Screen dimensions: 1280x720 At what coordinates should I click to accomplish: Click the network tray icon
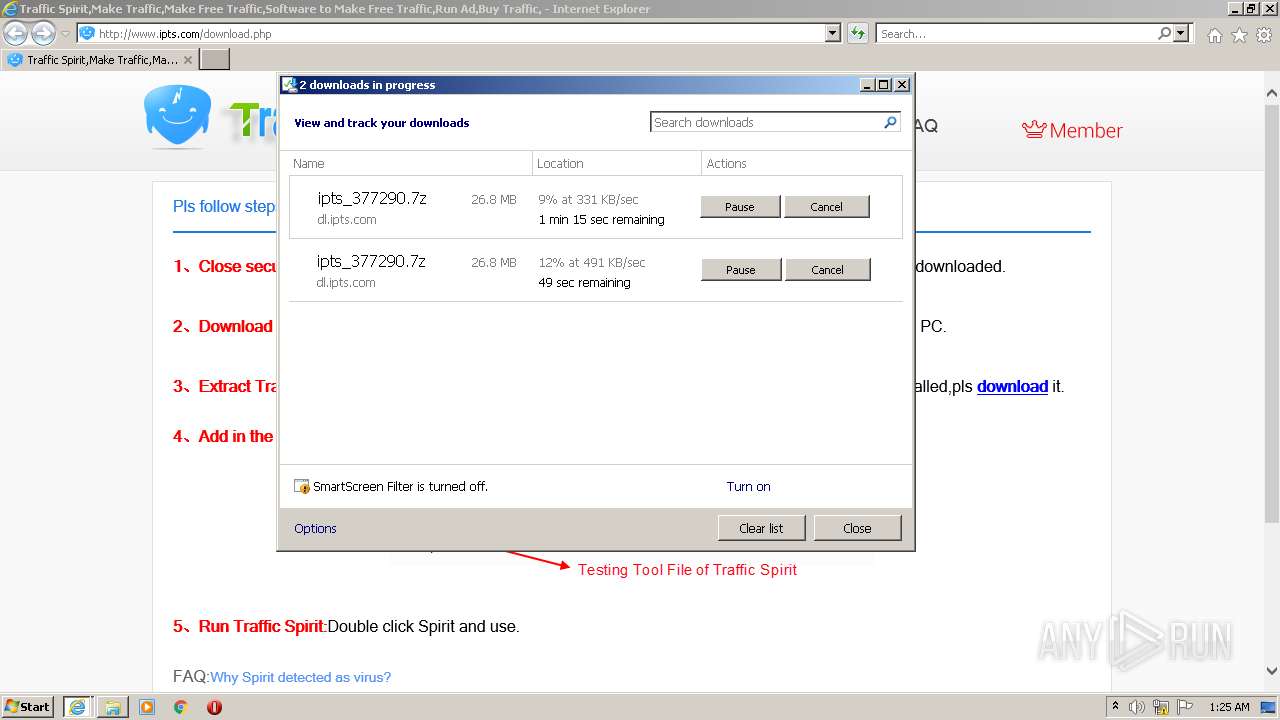click(1161, 707)
